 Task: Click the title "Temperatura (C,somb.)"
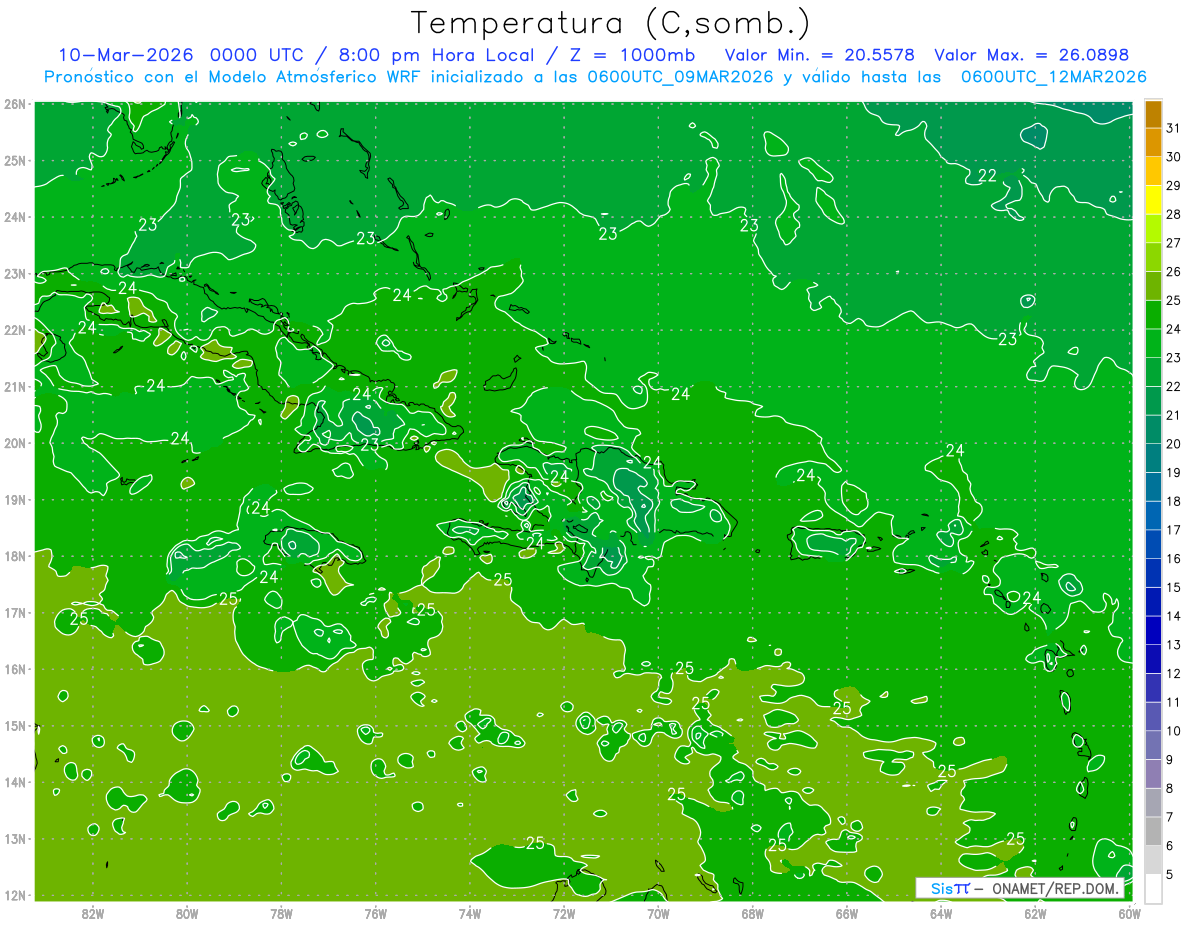pos(610,23)
